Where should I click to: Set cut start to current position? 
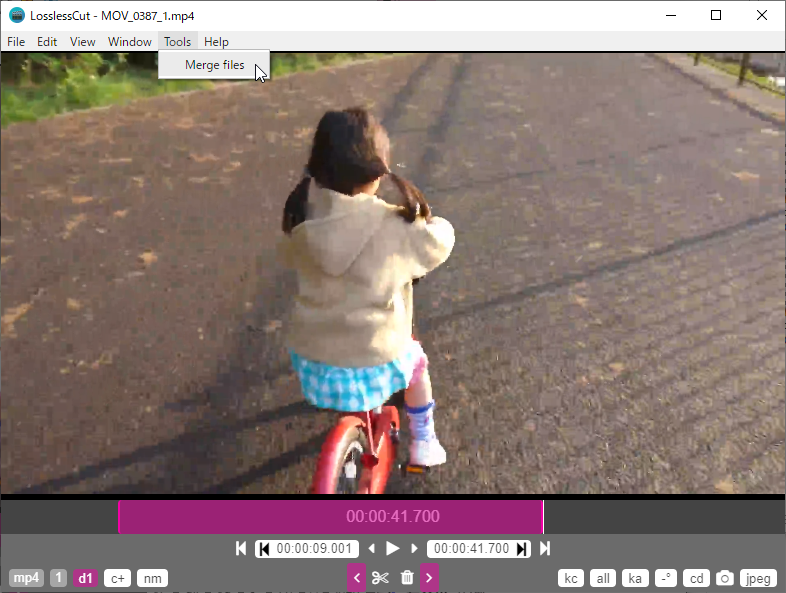click(265, 549)
